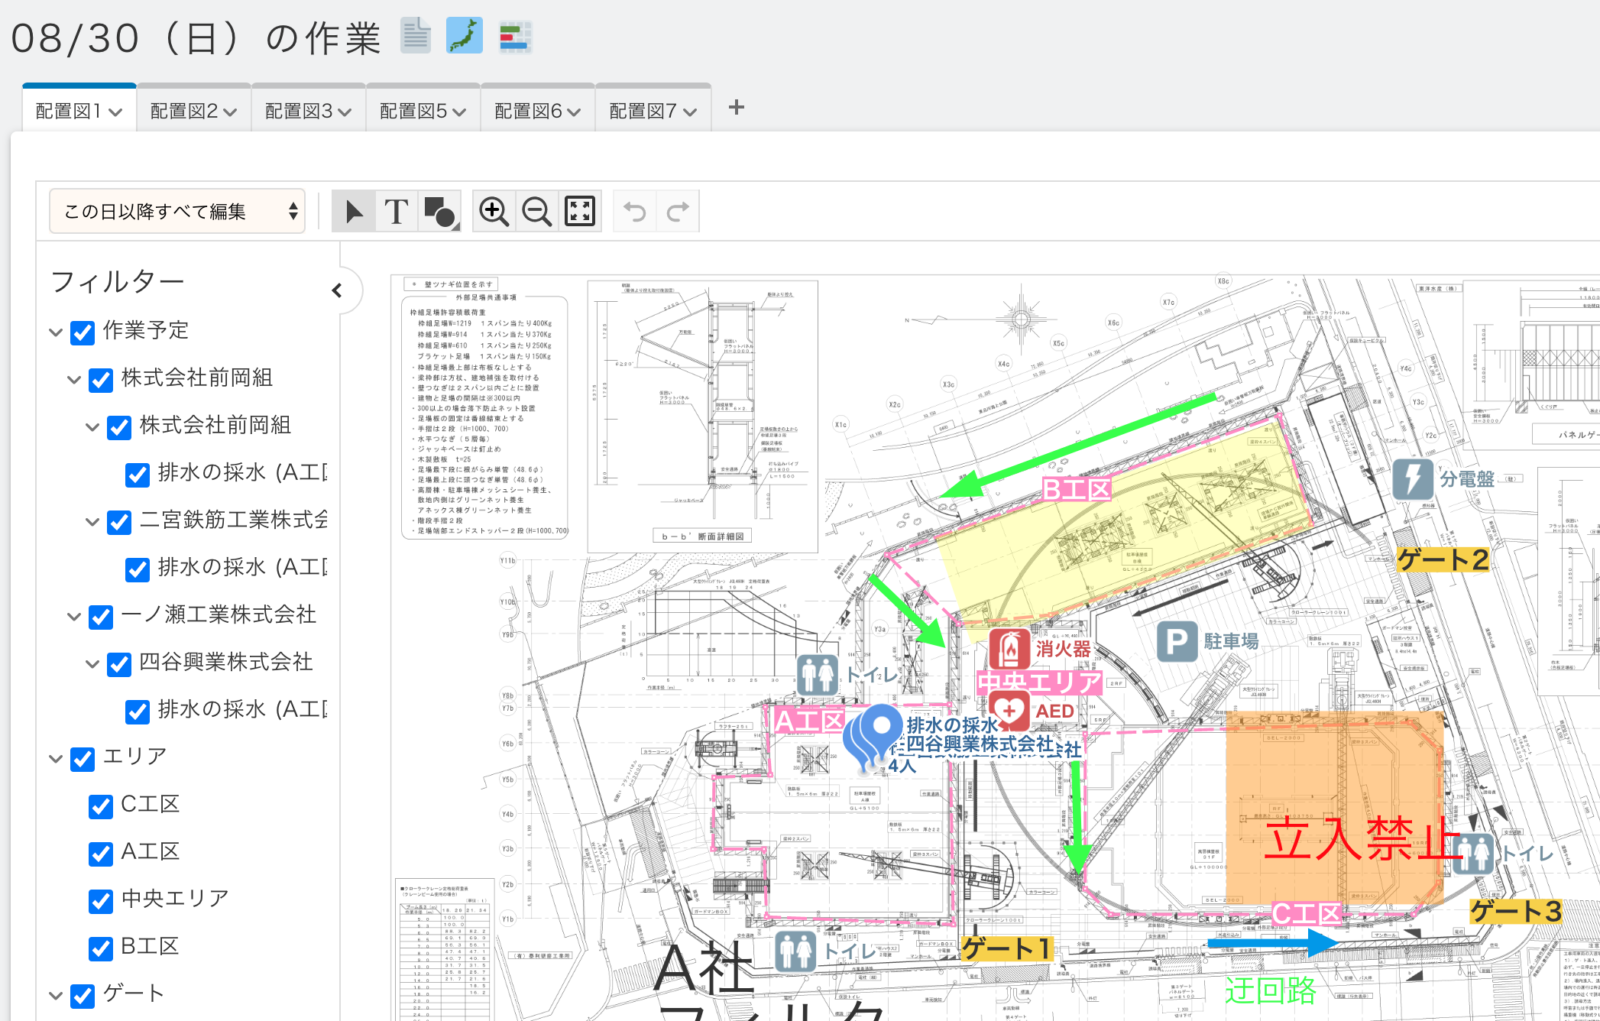This screenshot has width=1600, height=1021.
Task: Open the Japan map view icon
Action: click(x=464, y=36)
